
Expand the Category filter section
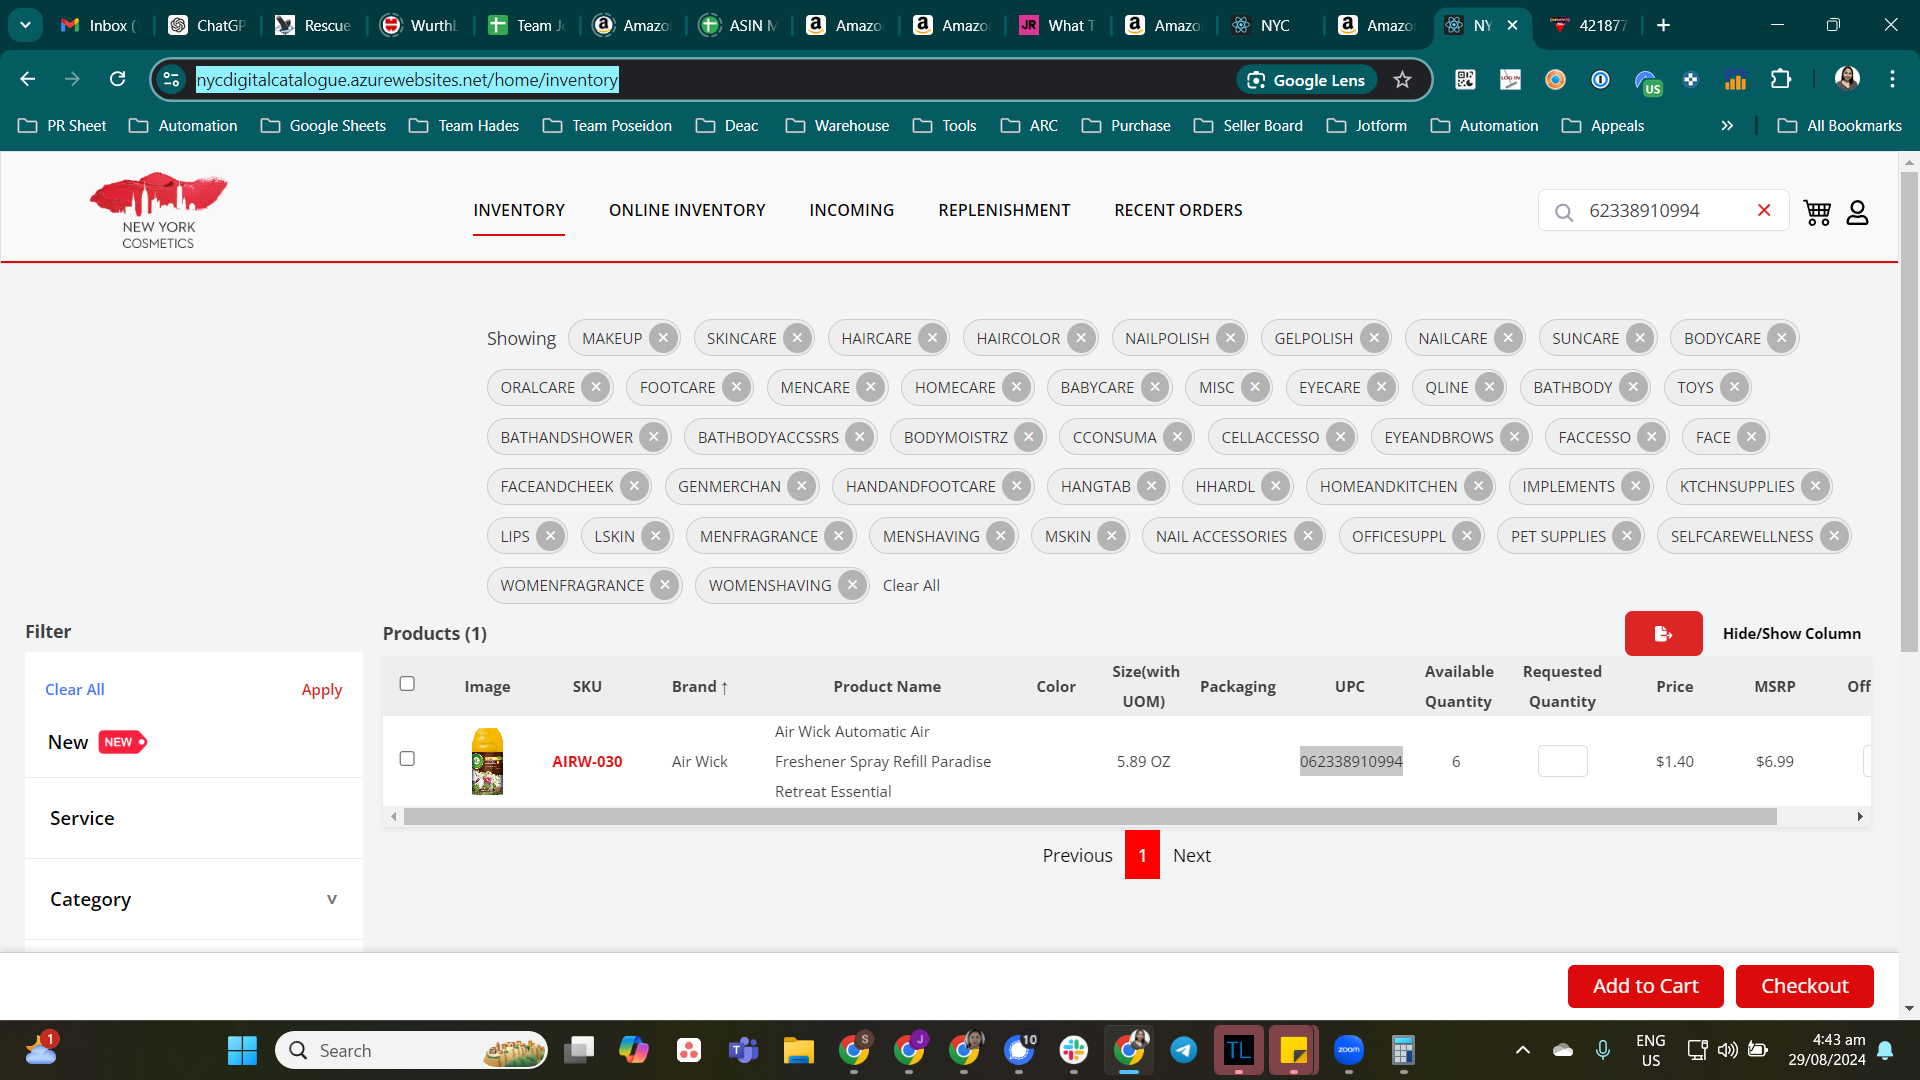194,899
